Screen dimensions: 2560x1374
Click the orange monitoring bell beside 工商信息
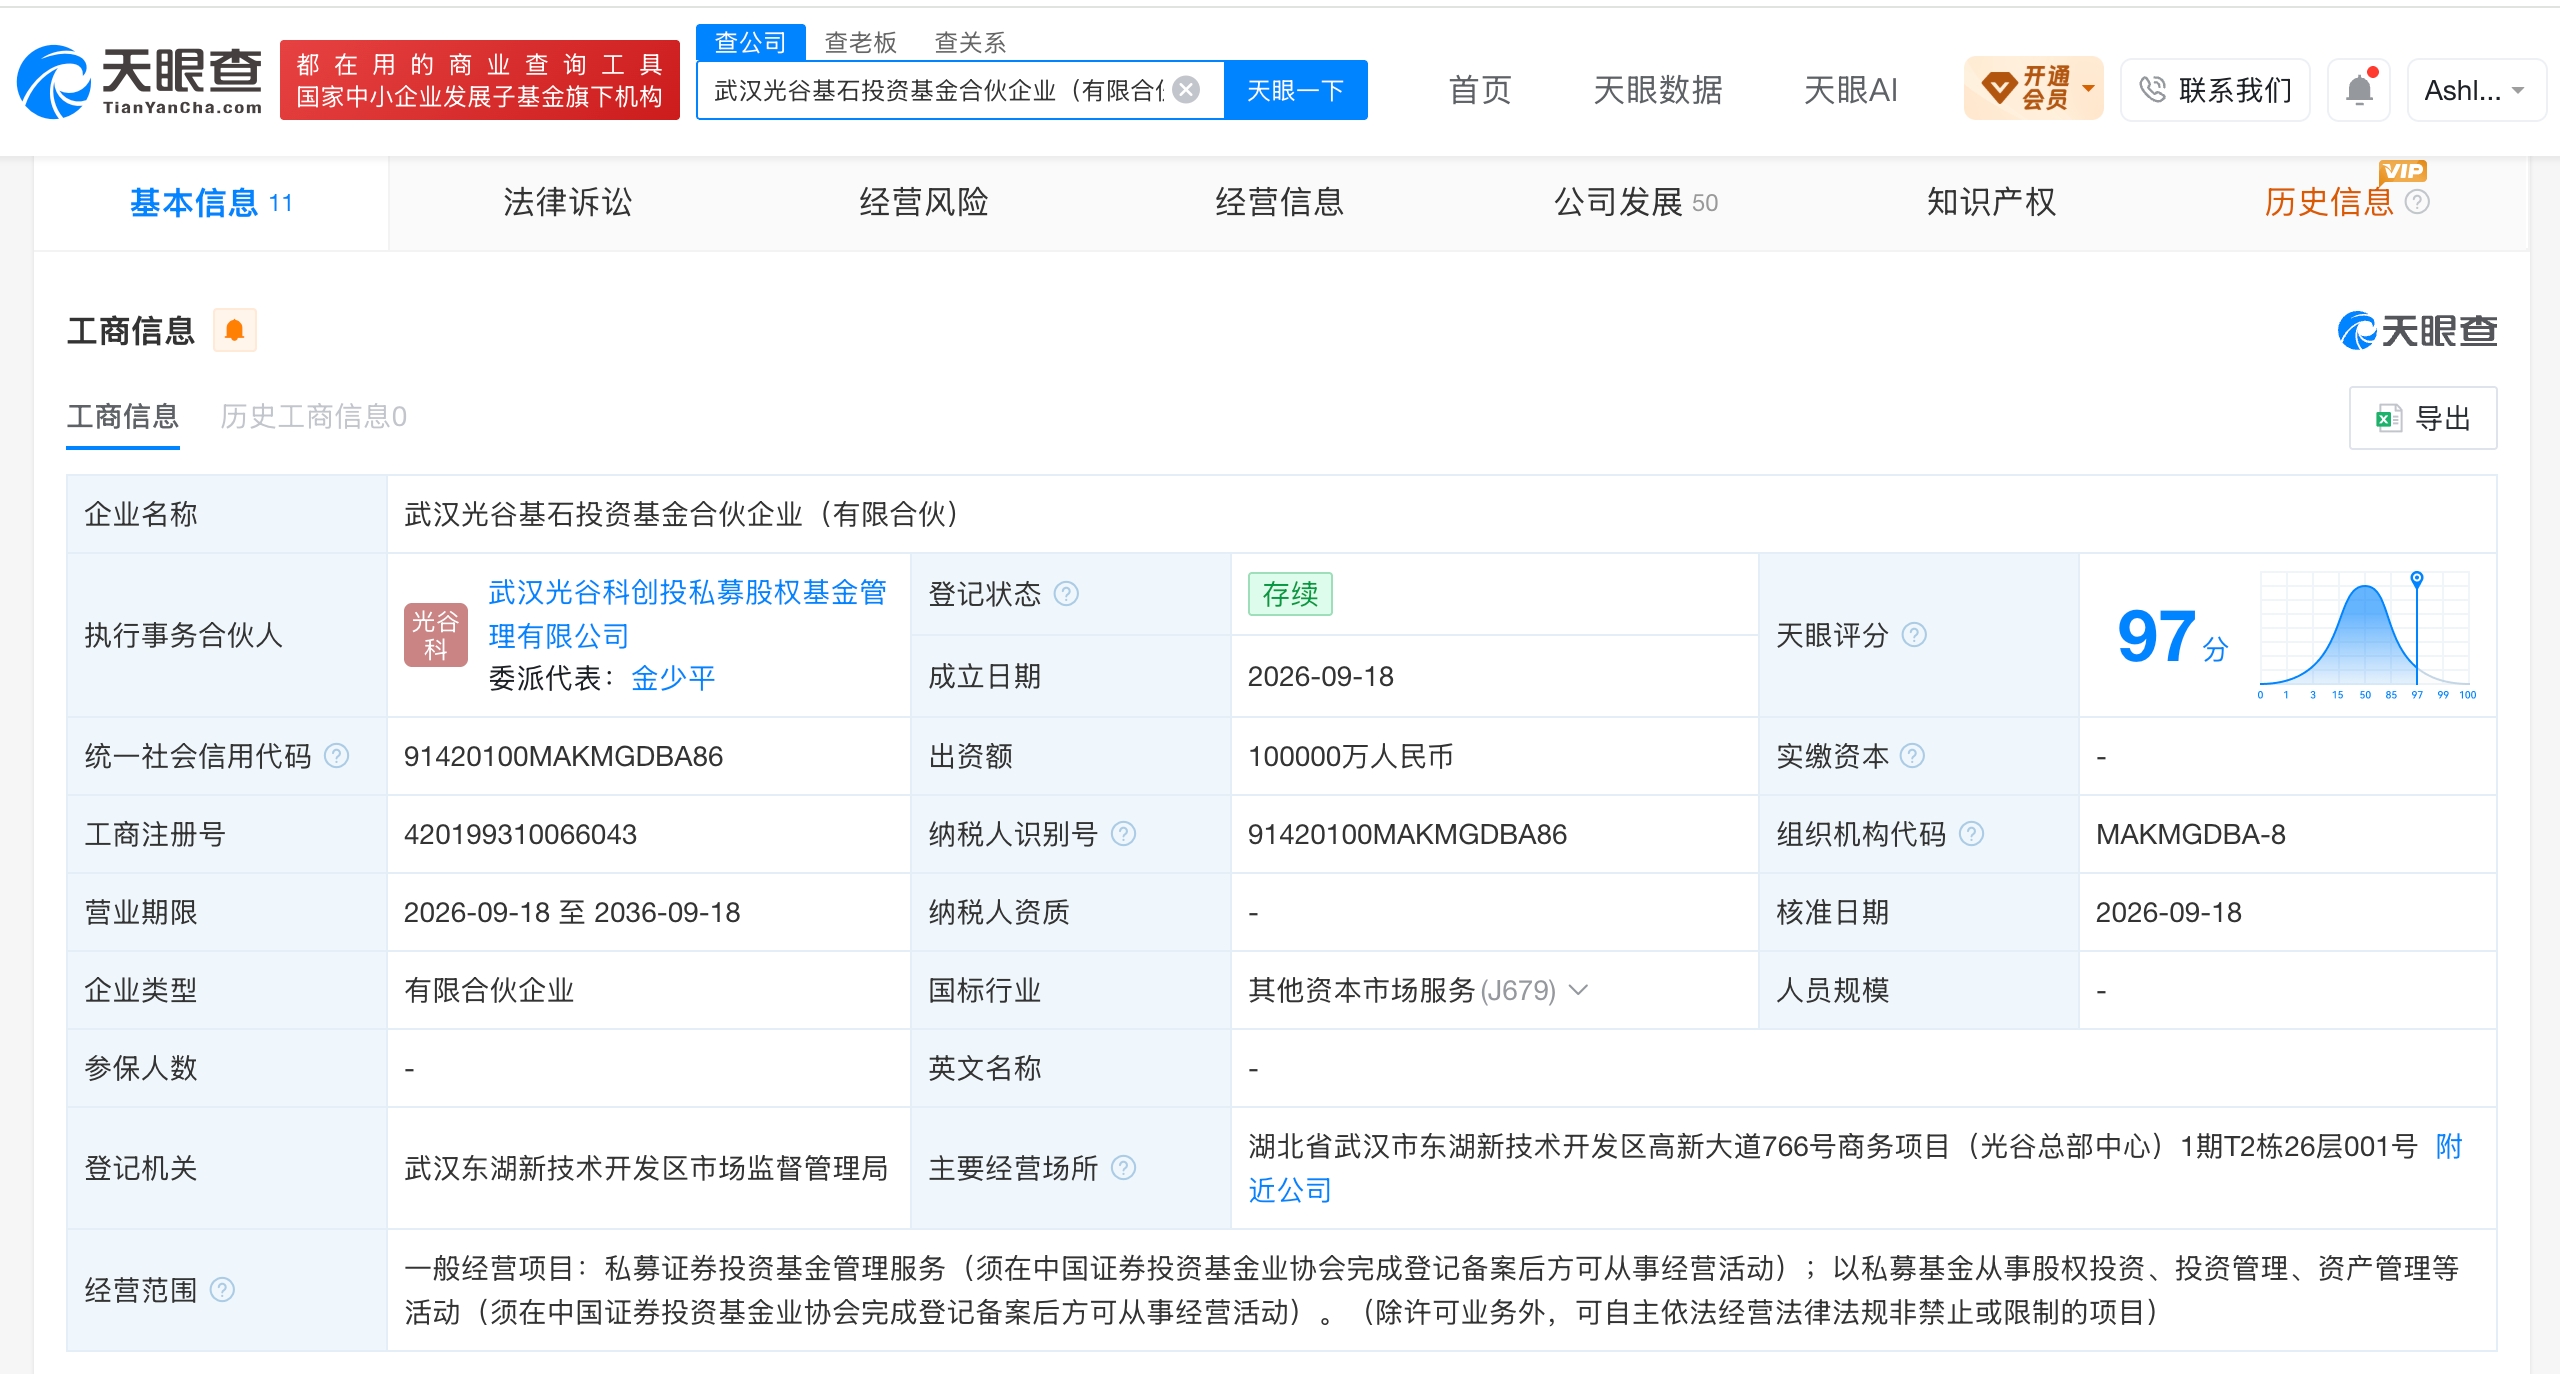(235, 330)
